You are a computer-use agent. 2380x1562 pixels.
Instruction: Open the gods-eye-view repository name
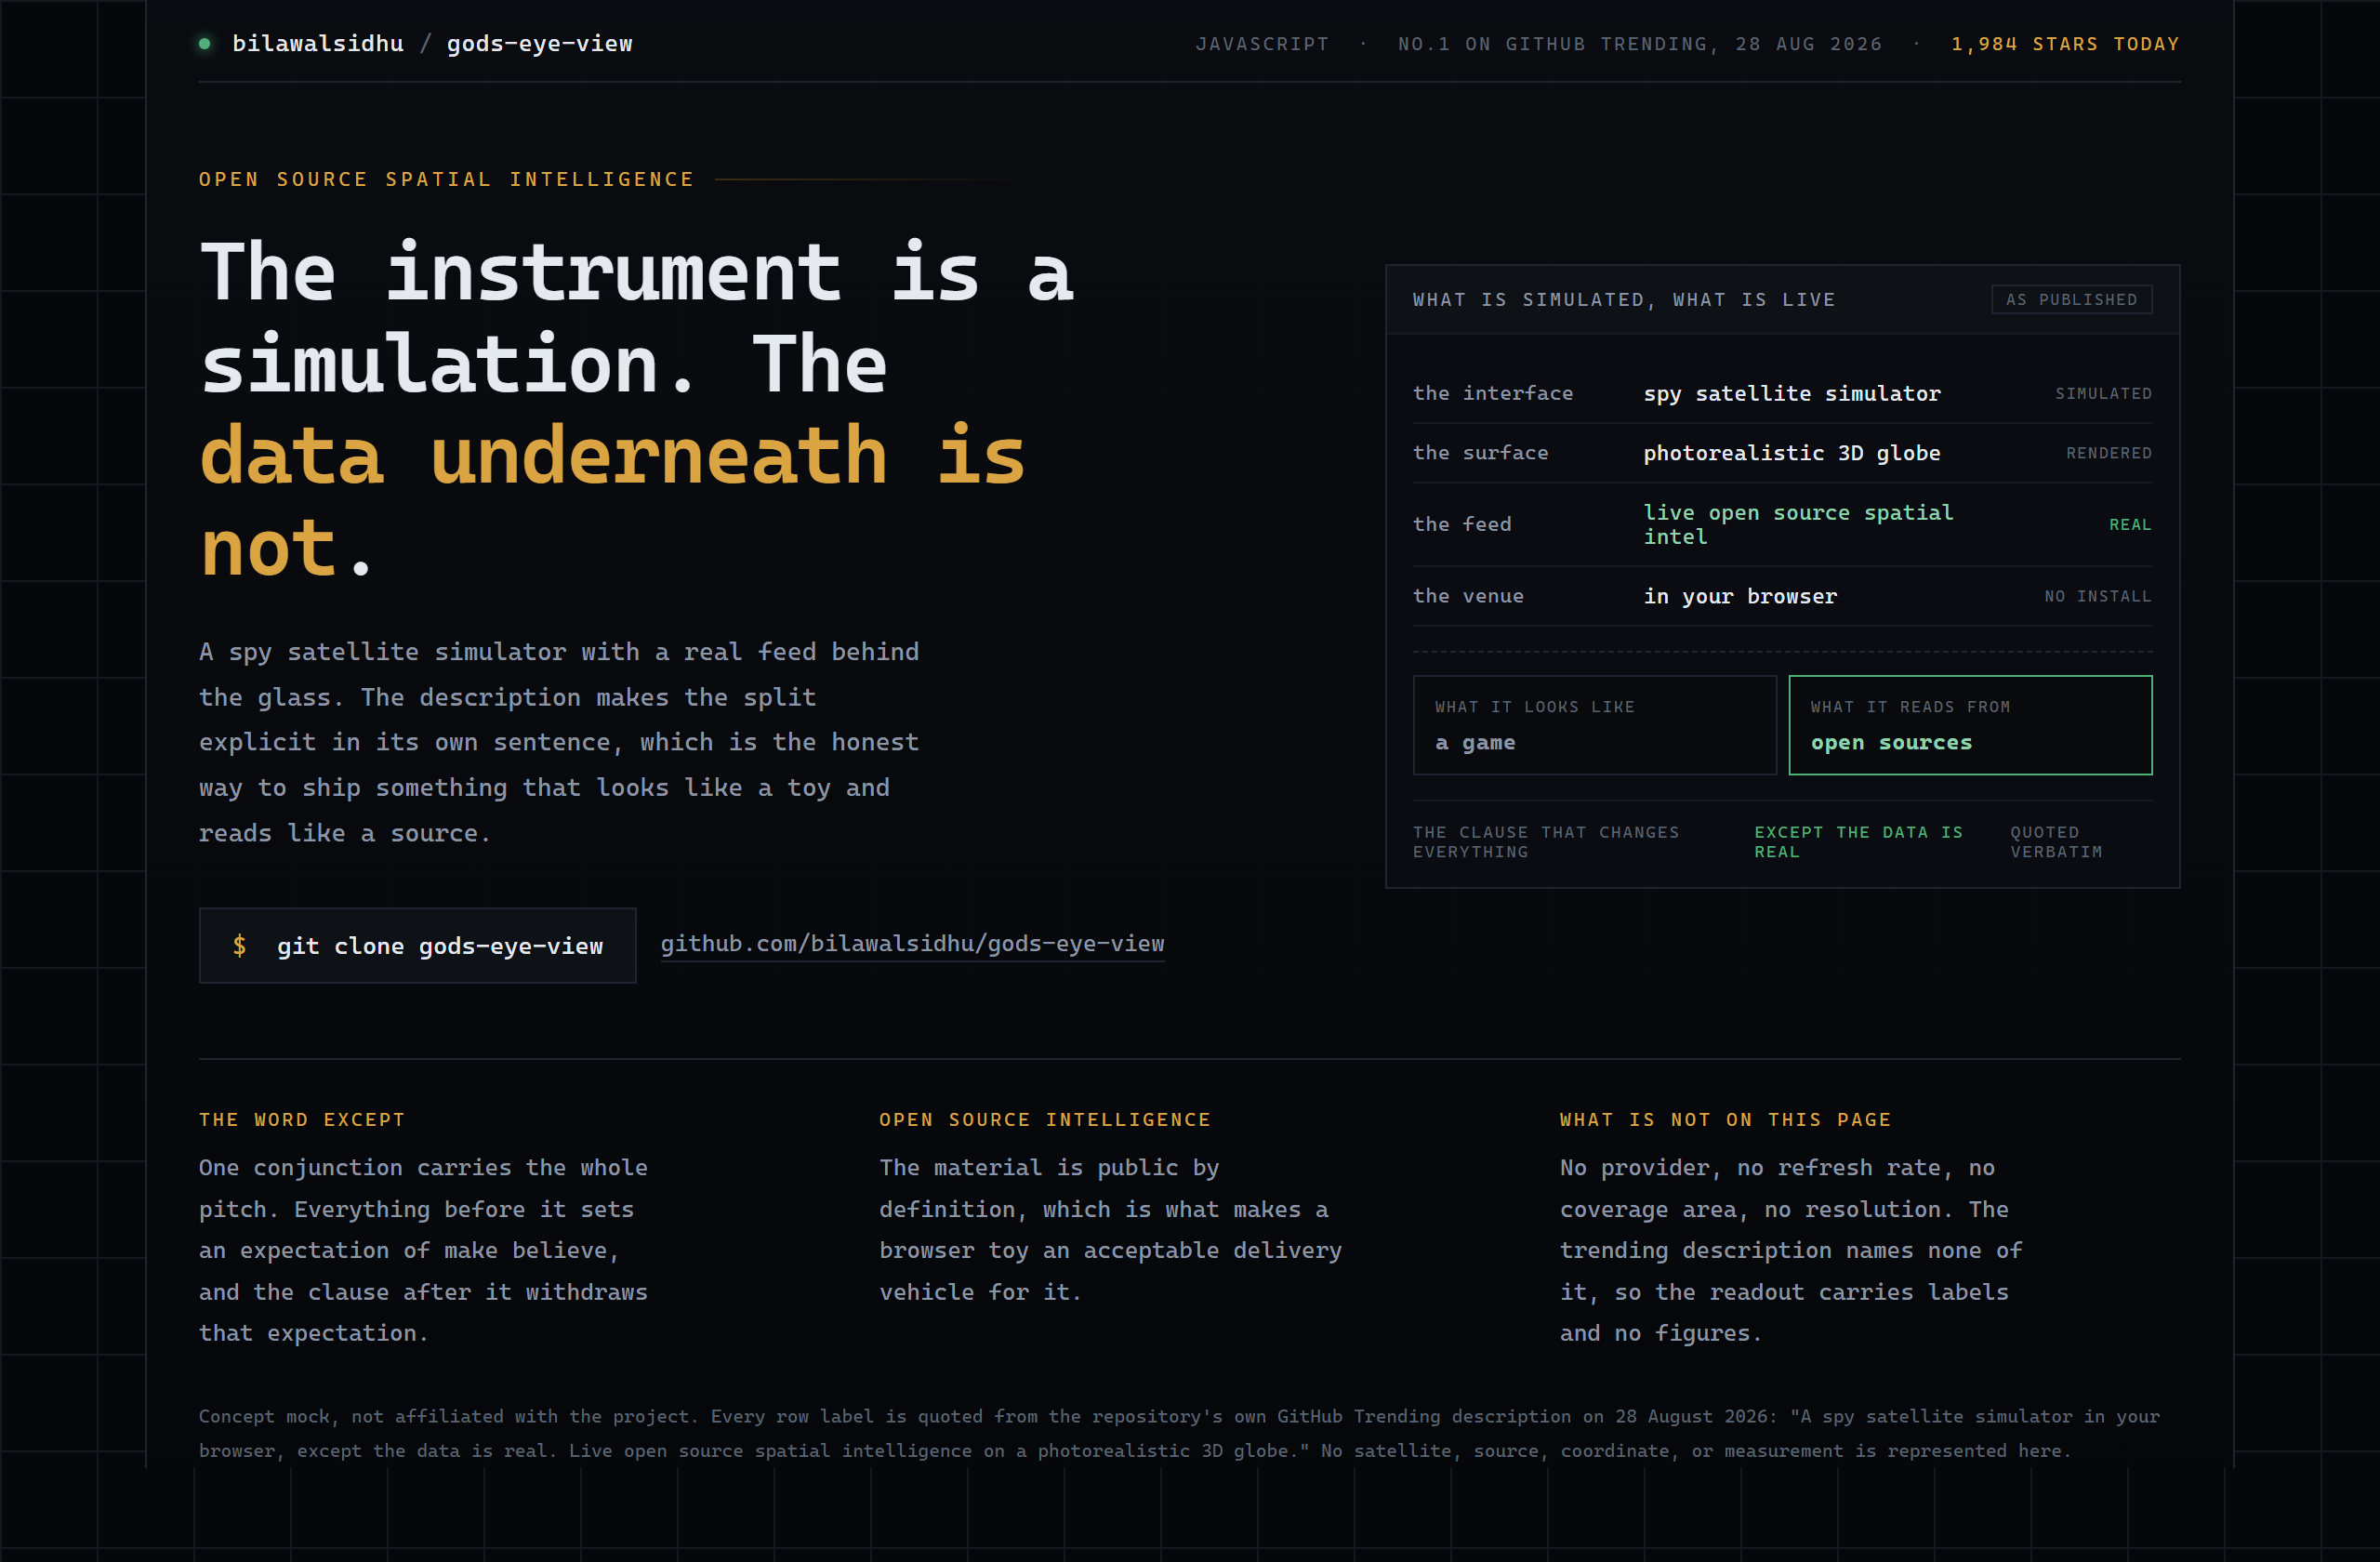tap(539, 43)
